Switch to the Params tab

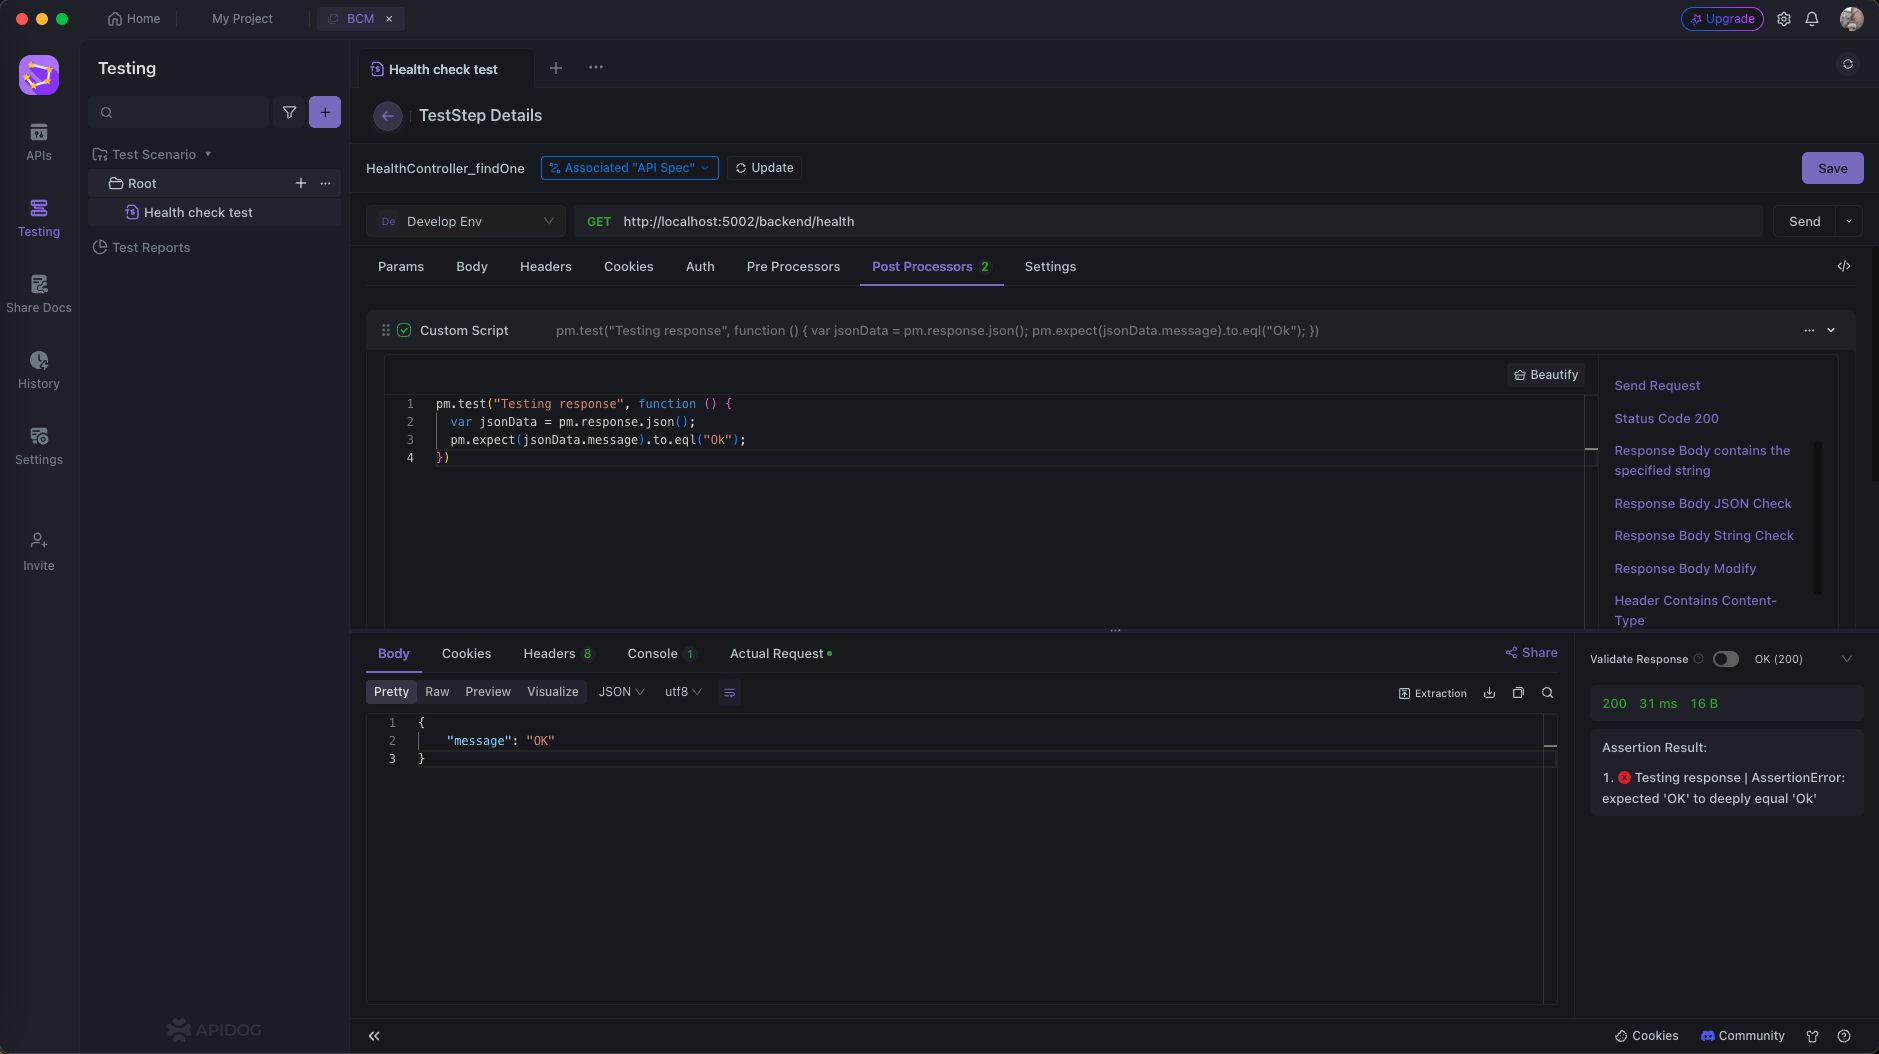[x=401, y=266]
